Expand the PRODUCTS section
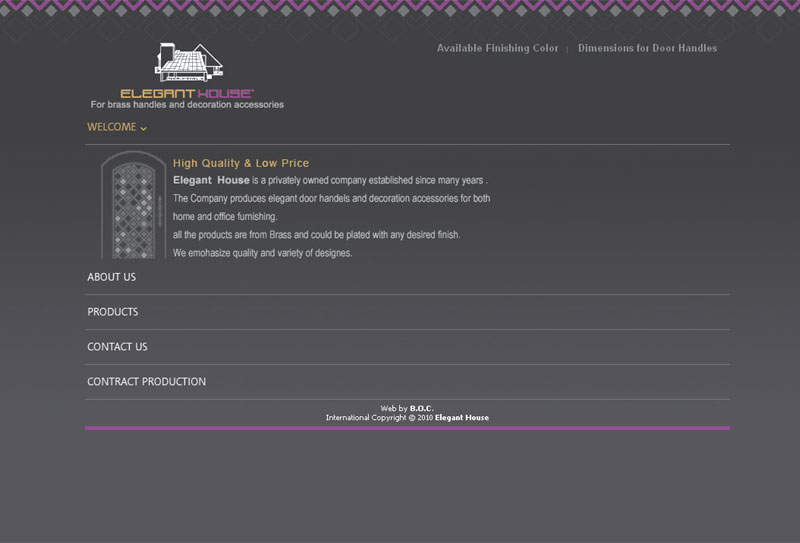 112,312
